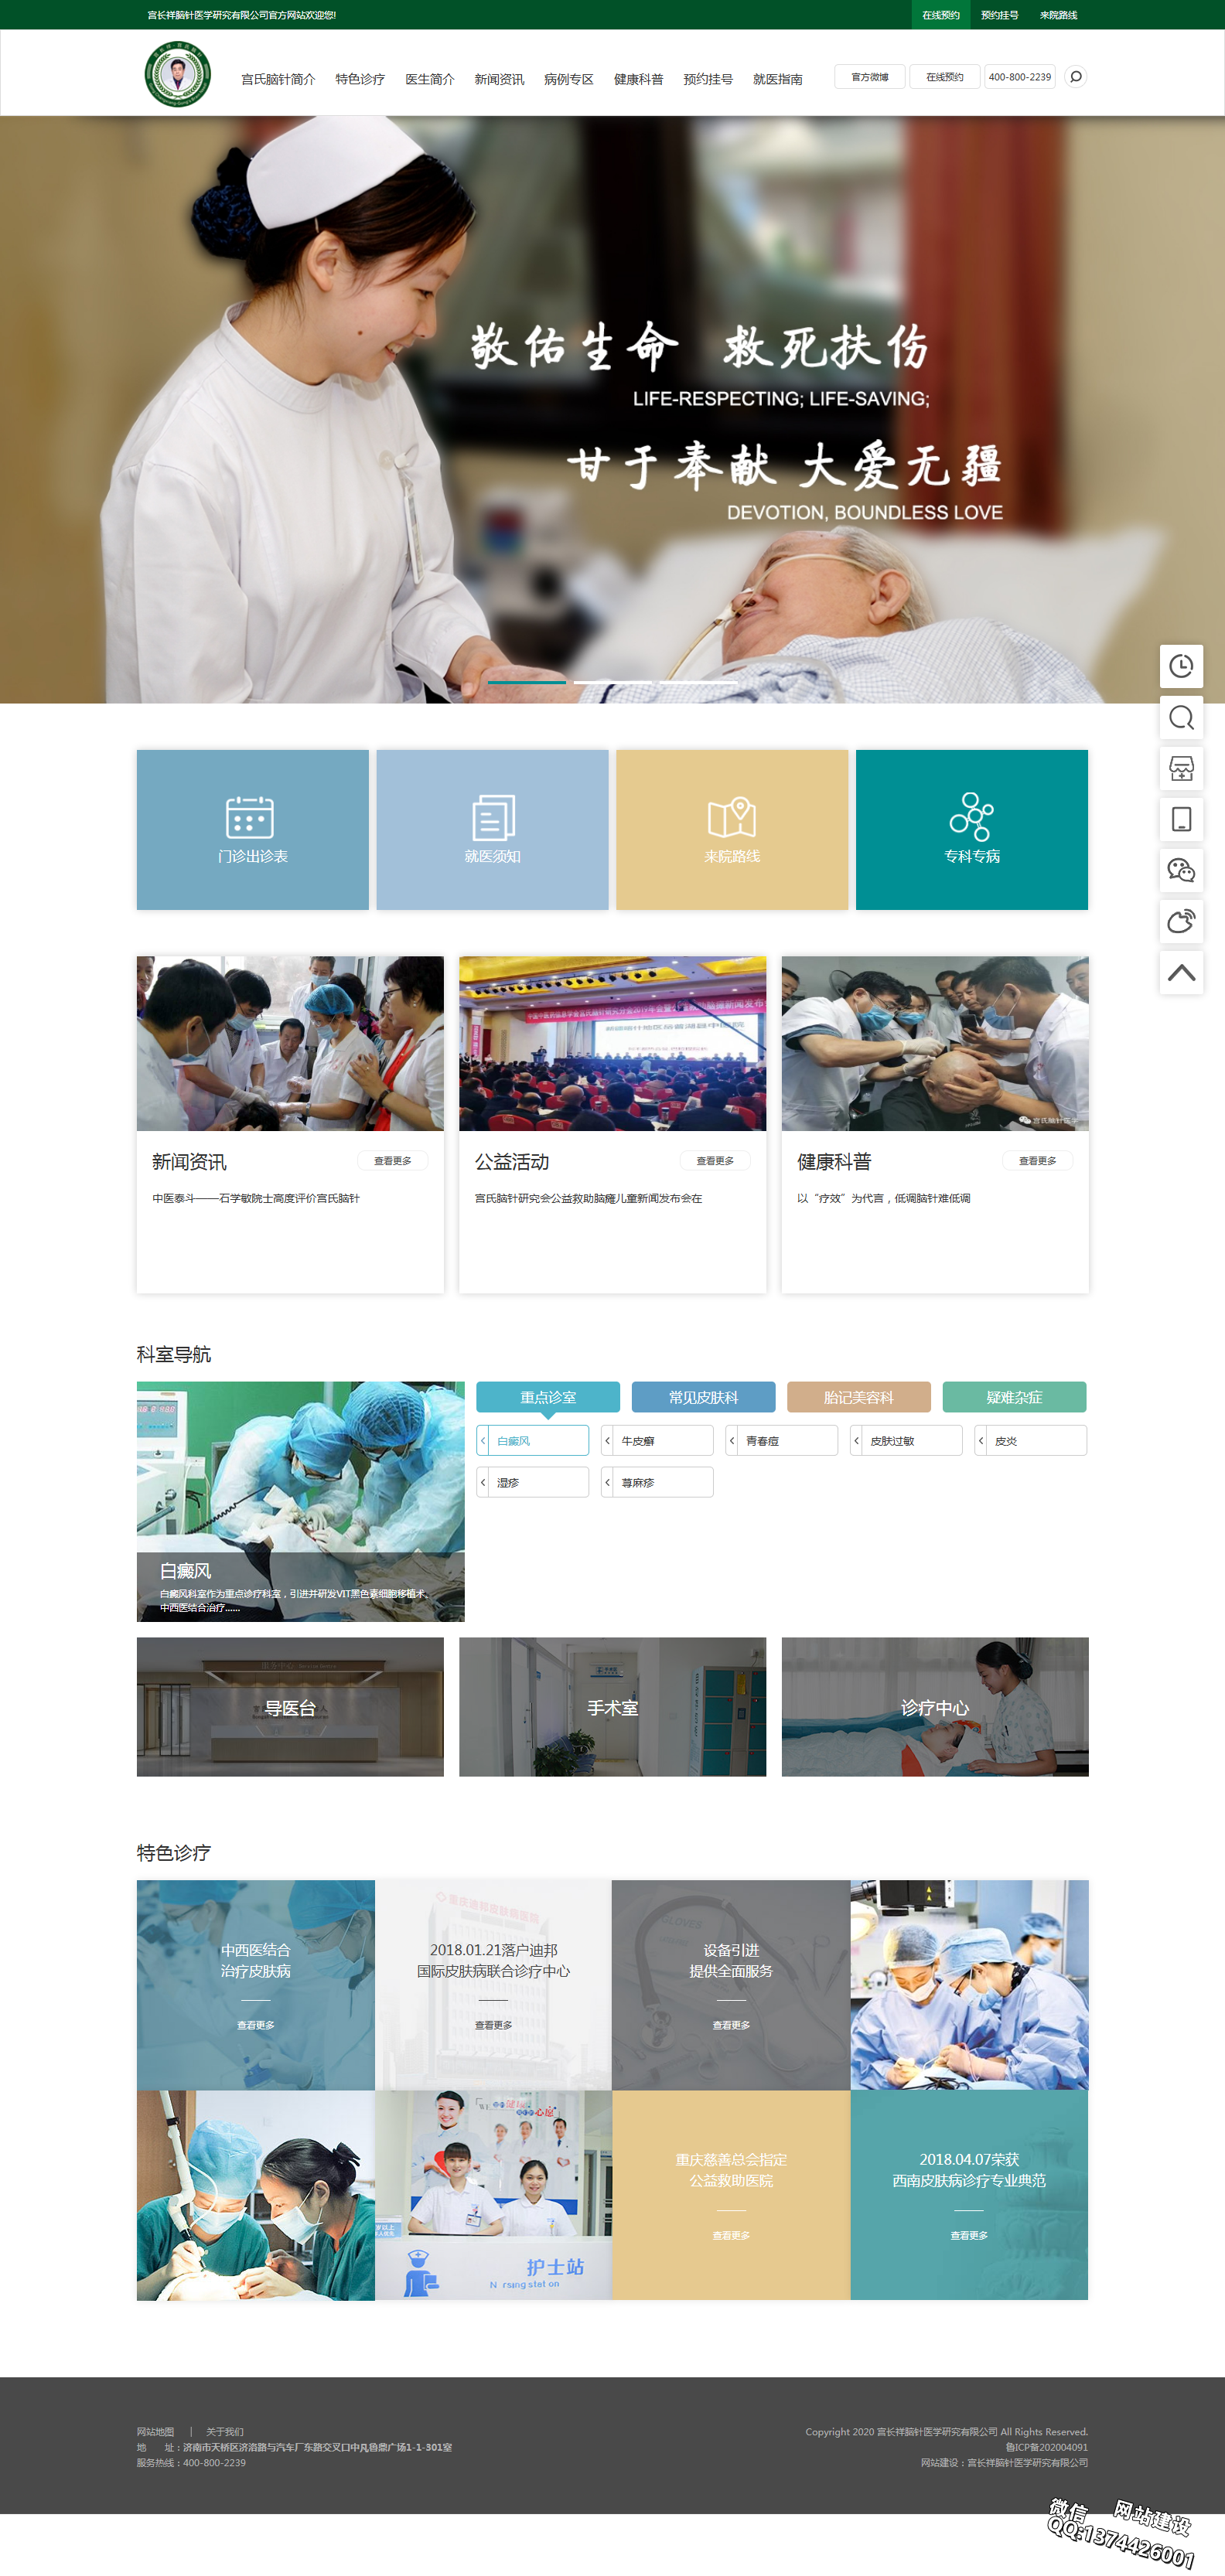Open the 专科专病 molecule tile

click(972, 830)
